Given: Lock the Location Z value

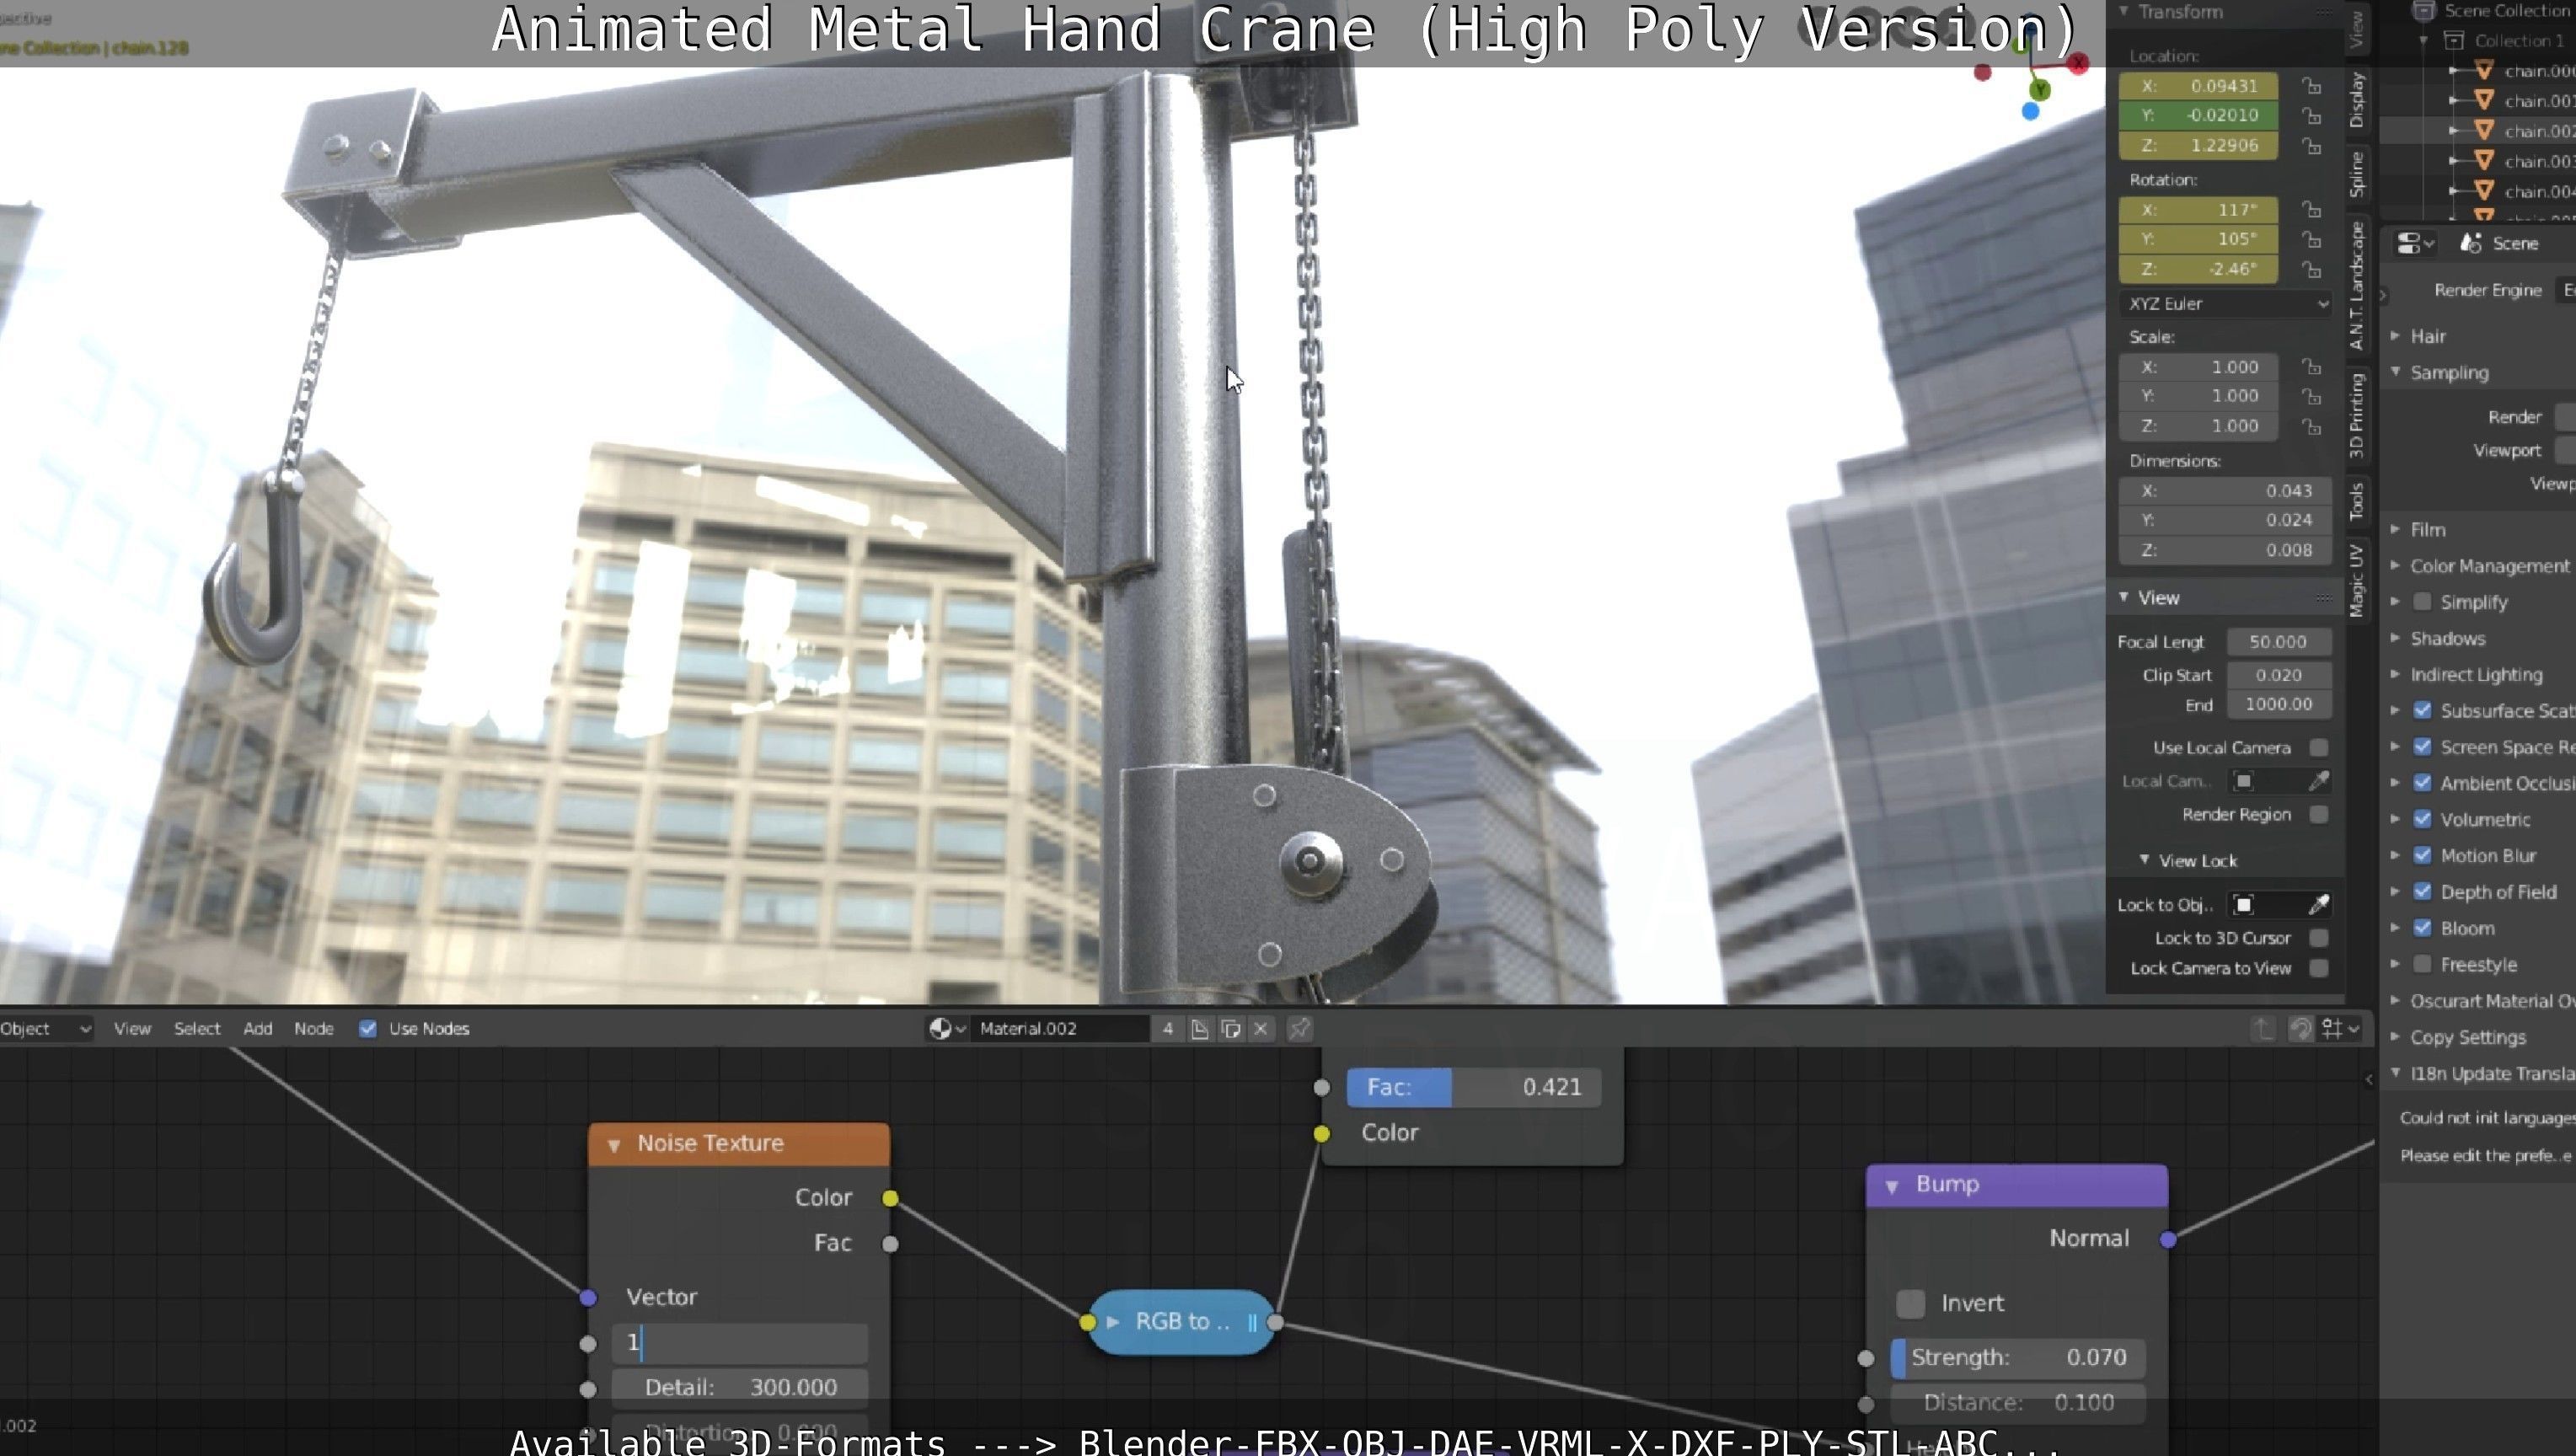Looking at the screenshot, I should point(2311,145).
